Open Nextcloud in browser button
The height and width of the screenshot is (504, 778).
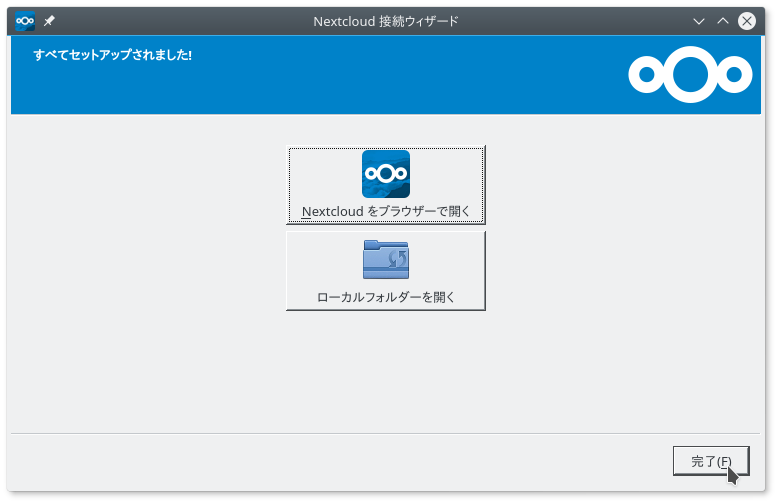click(386, 185)
